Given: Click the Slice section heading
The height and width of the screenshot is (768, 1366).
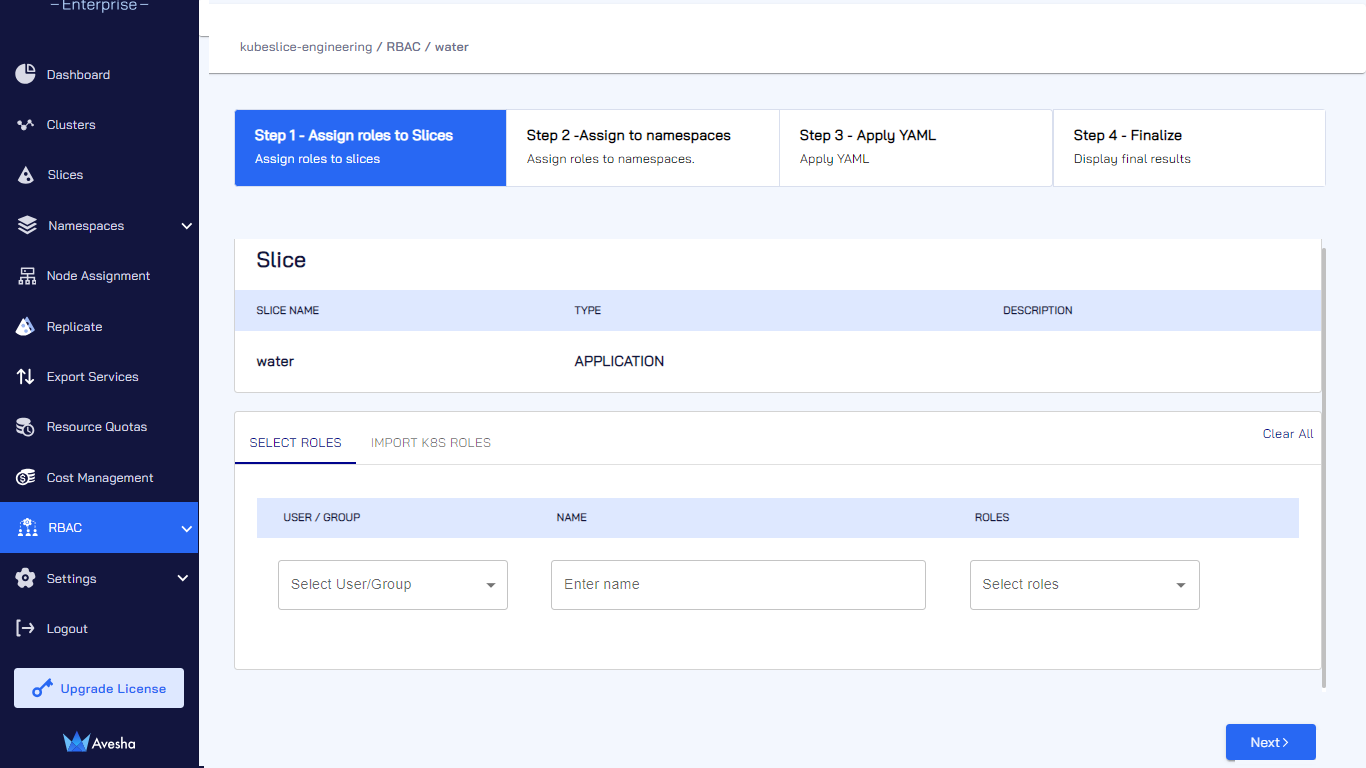Looking at the screenshot, I should [281, 260].
